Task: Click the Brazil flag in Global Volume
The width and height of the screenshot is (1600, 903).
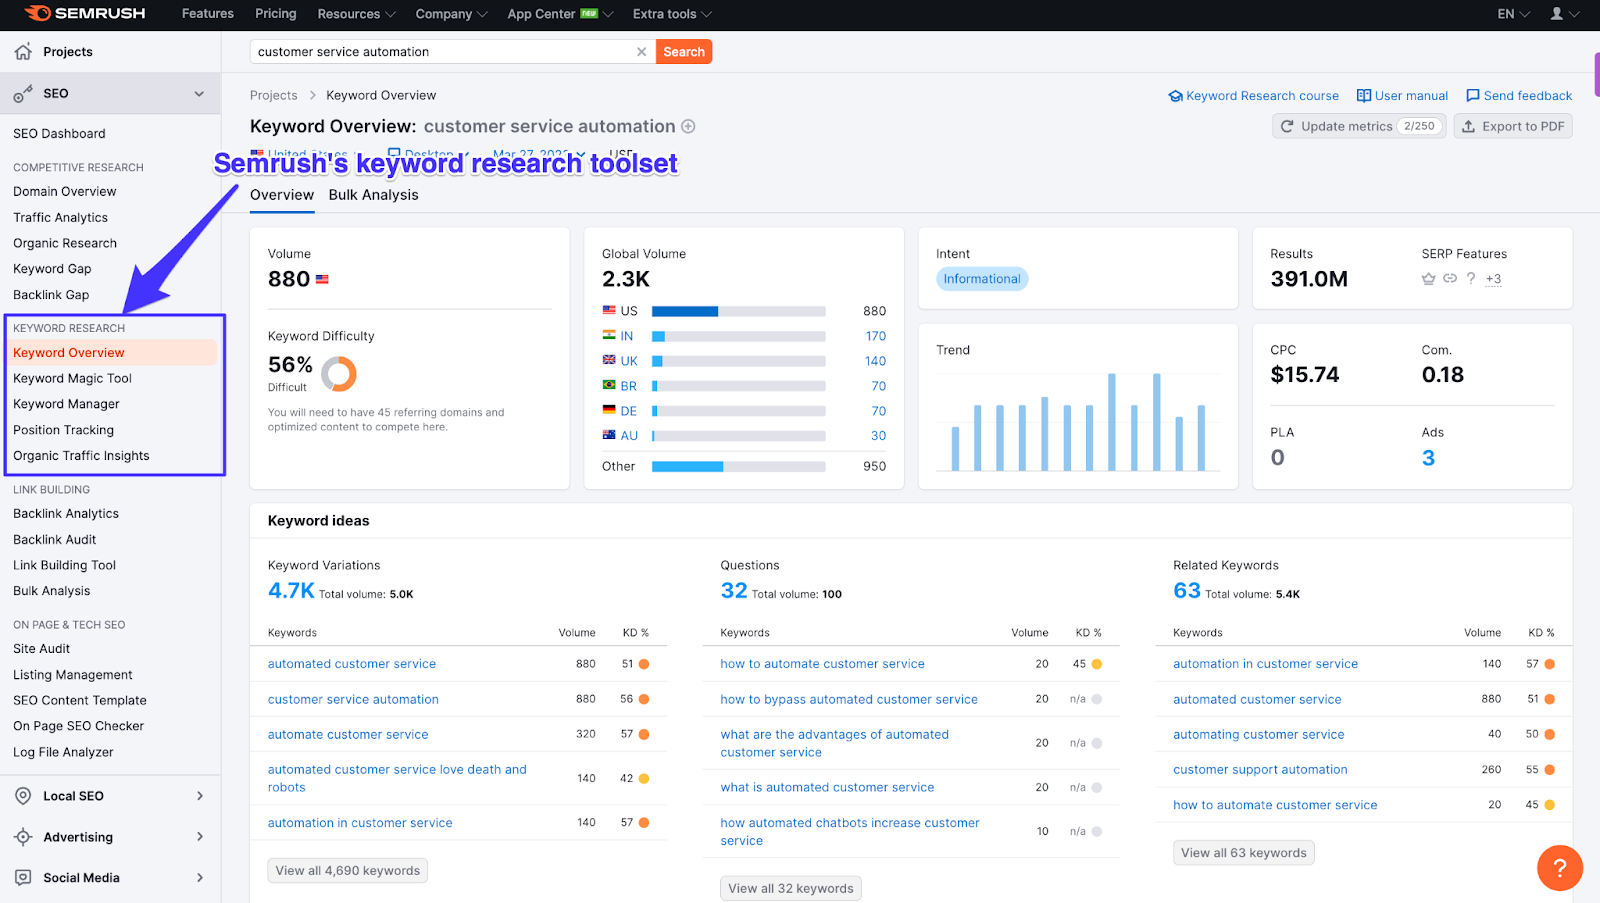Action: pos(609,385)
